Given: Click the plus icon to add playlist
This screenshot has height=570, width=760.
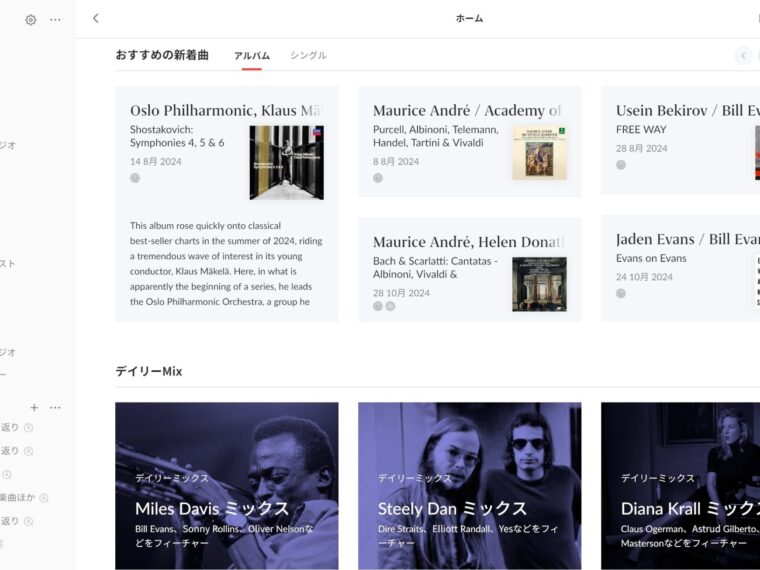Looking at the screenshot, I should click(x=34, y=407).
